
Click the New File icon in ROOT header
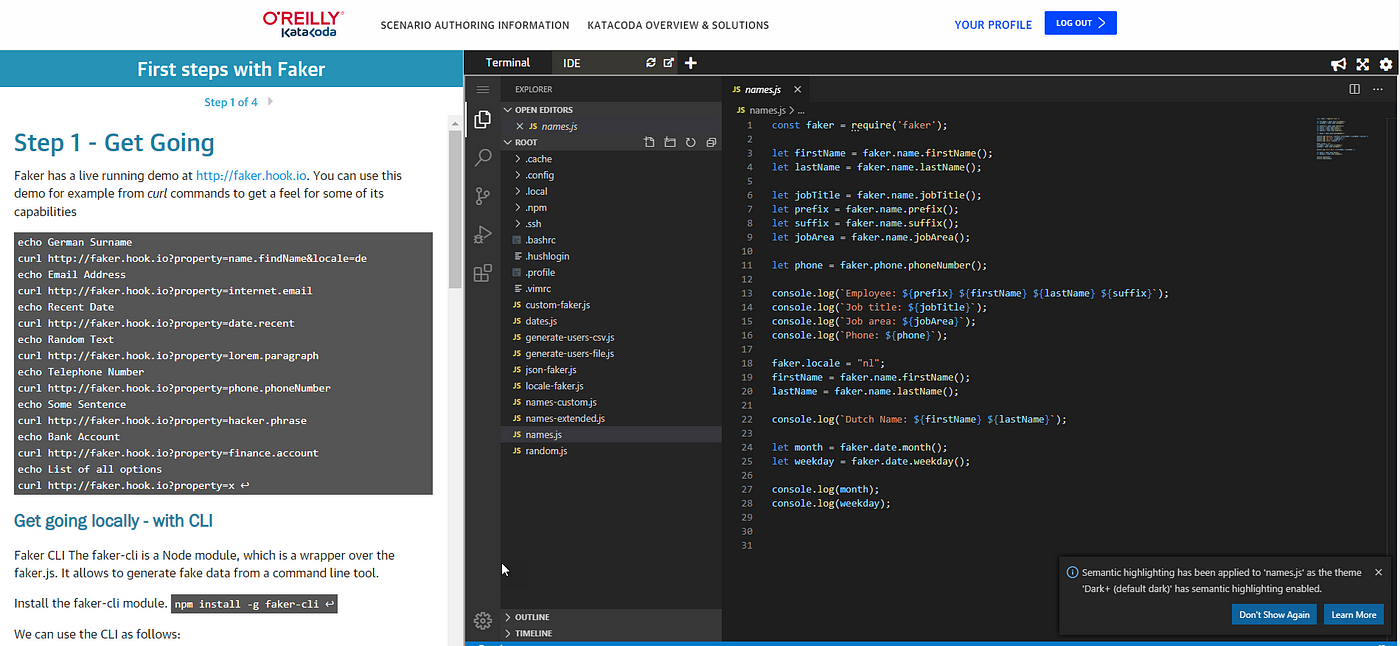649,143
